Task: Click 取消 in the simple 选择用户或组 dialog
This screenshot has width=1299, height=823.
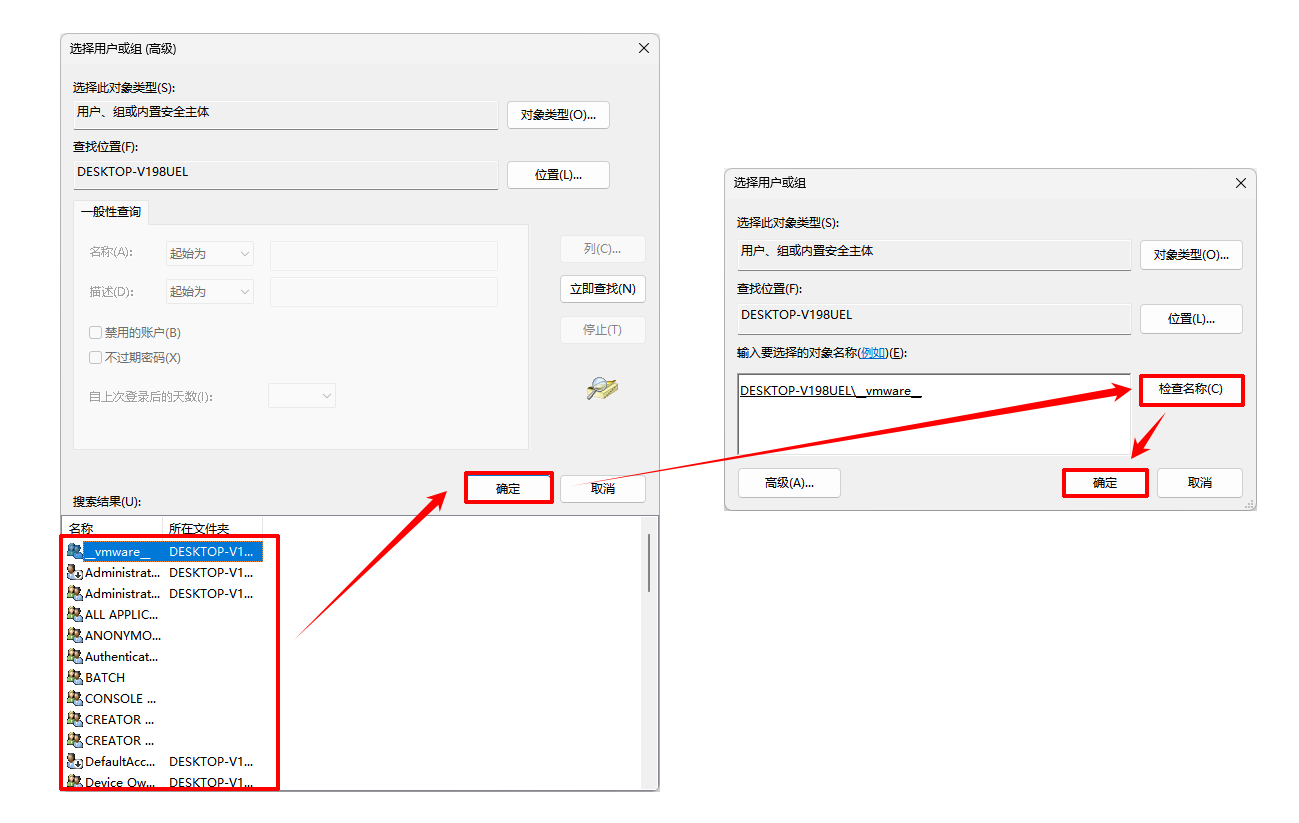Action: point(1200,483)
